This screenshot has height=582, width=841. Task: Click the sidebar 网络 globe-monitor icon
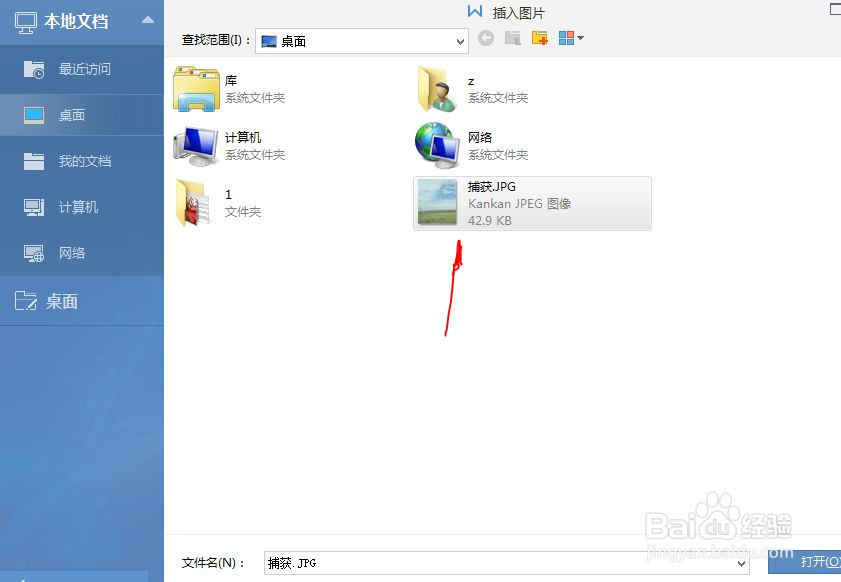click(34, 253)
